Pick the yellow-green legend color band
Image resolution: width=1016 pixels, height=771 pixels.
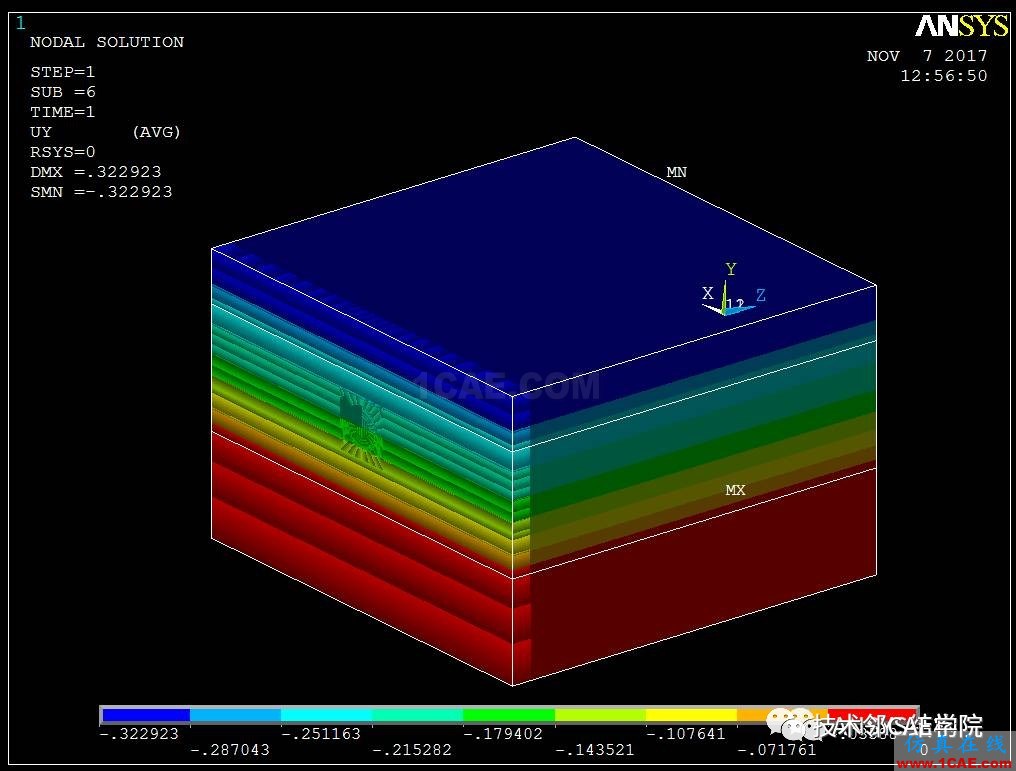pos(601,715)
